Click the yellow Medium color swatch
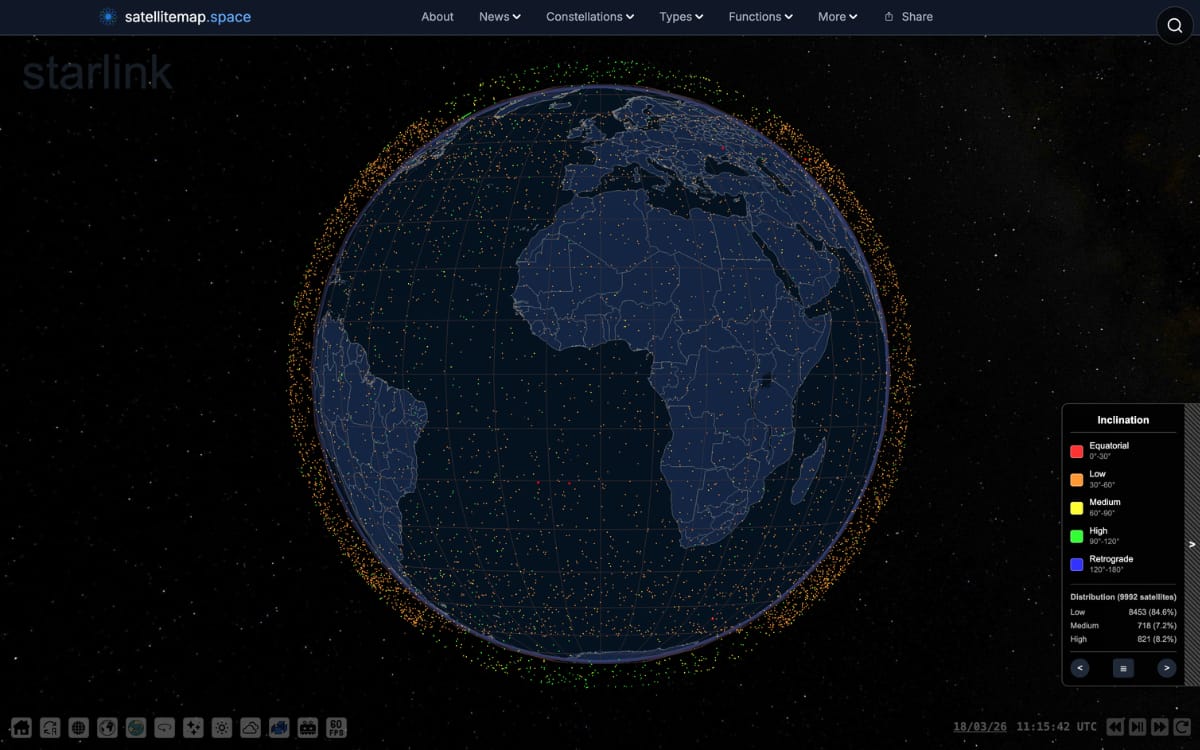This screenshot has height=750, width=1200. pyautogui.click(x=1077, y=507)
